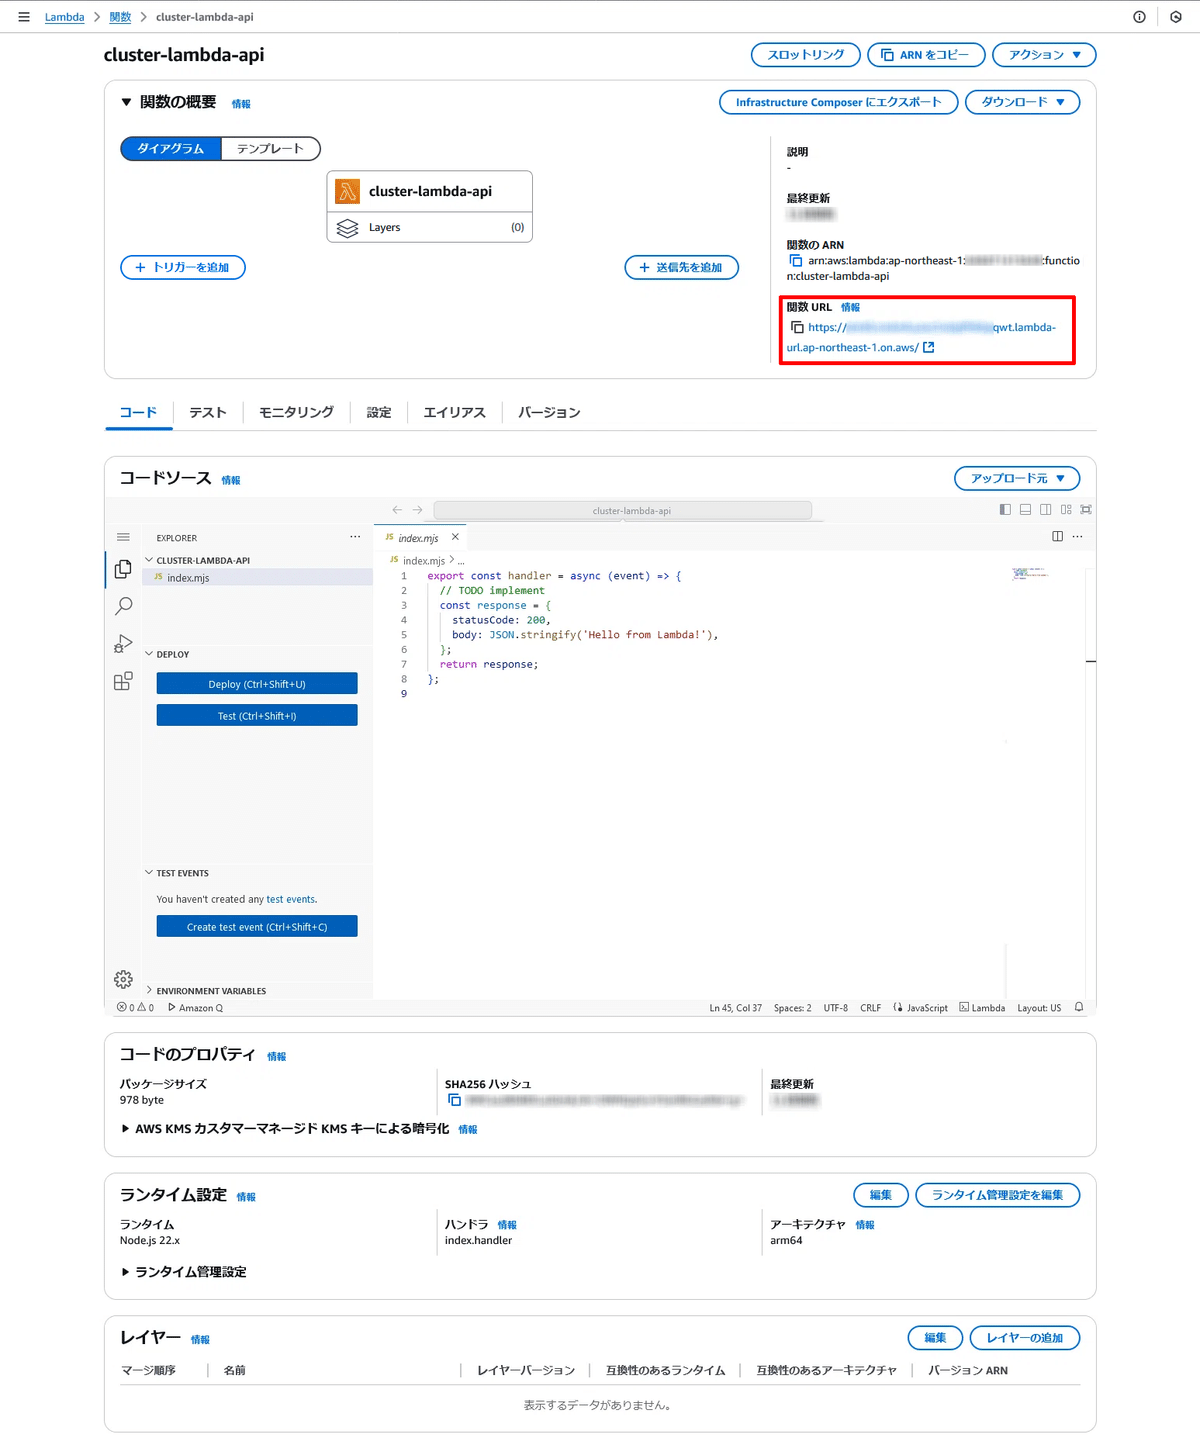
Task: Toggle secondary sidebar layout icon
Action: tap(1045, 510)
